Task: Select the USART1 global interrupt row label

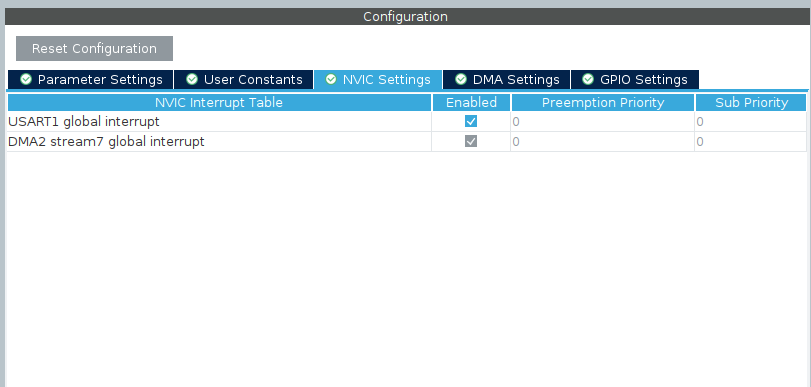Action: click(84, 122)
